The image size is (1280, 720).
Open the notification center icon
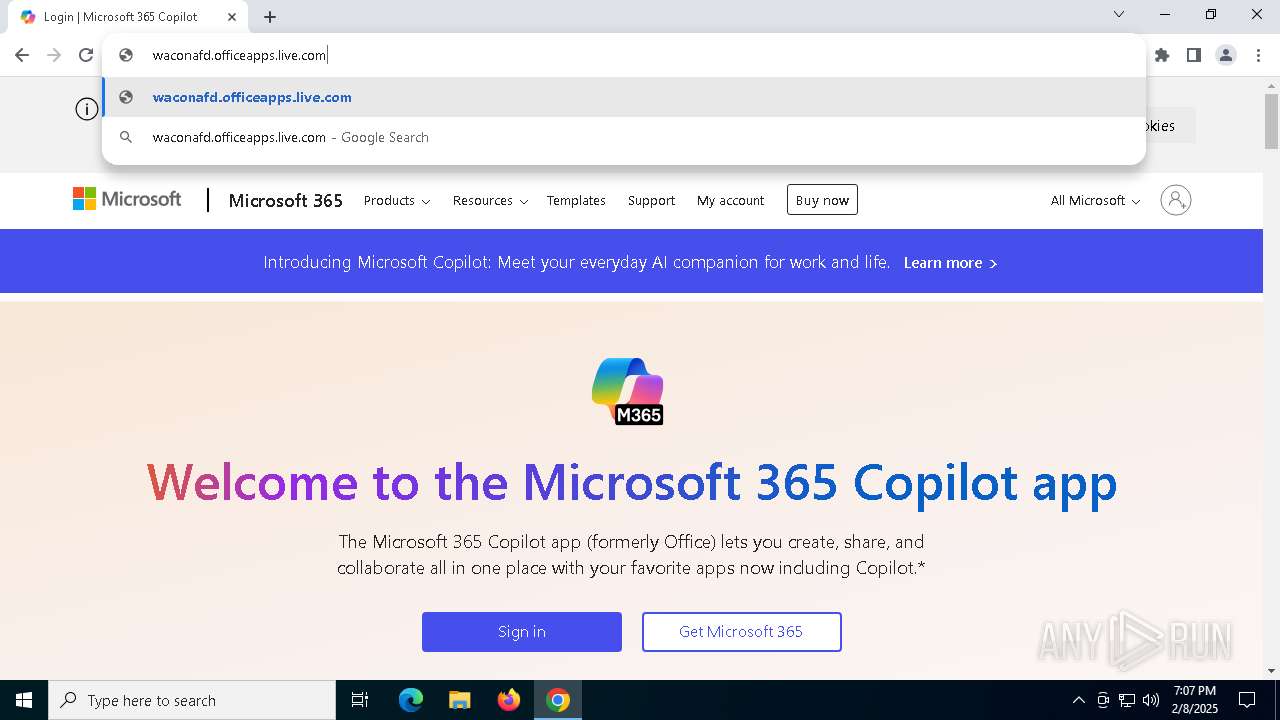(1247, 700)
